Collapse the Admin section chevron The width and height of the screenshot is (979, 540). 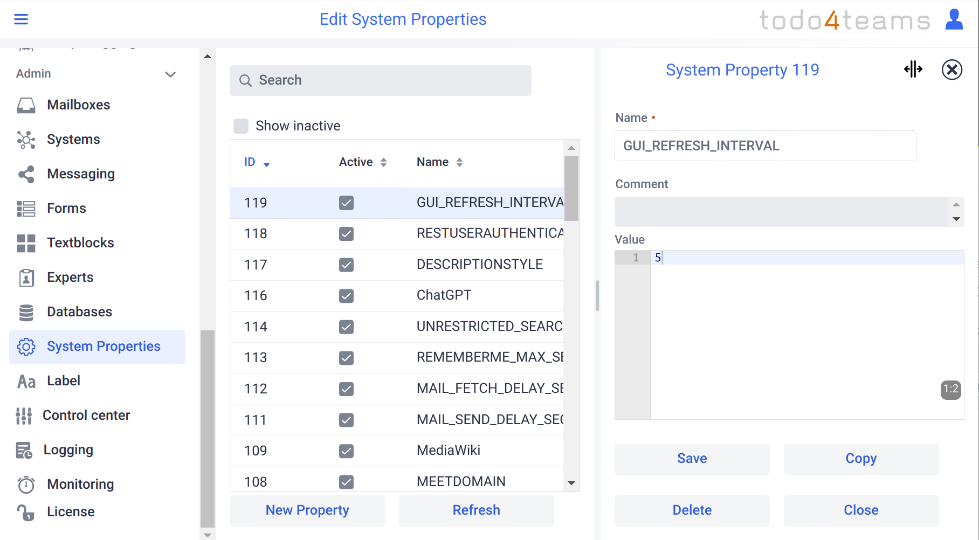pyautogui.click(x=170, y=74)
